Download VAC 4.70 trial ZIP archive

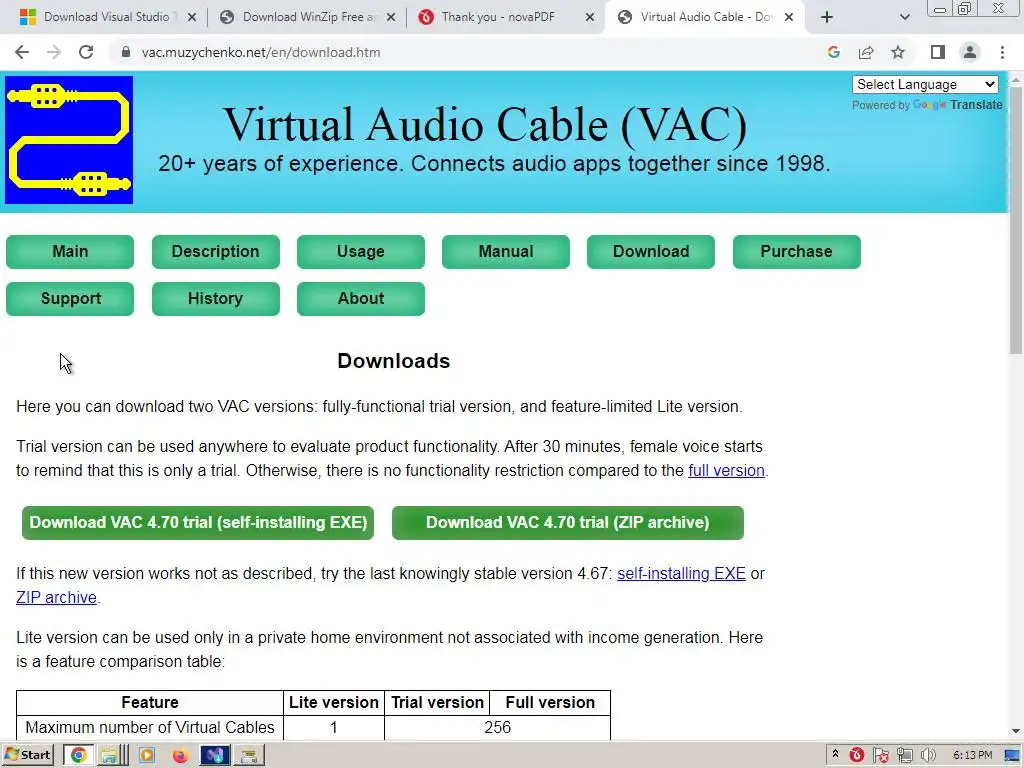click(x=568, y=522)
